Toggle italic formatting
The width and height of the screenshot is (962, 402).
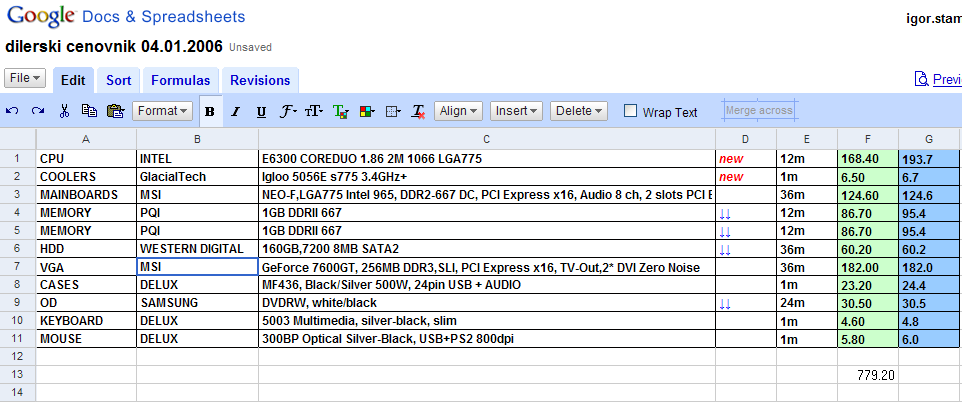(235, 112)
